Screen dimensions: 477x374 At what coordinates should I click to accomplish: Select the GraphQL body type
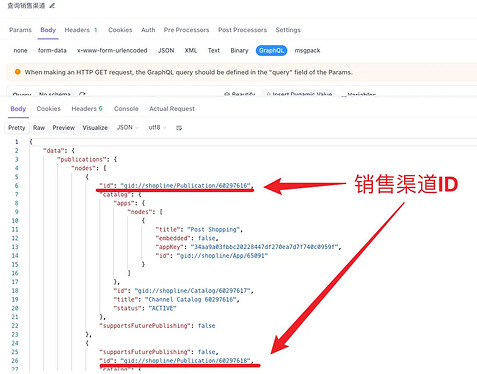click(271, 51)
